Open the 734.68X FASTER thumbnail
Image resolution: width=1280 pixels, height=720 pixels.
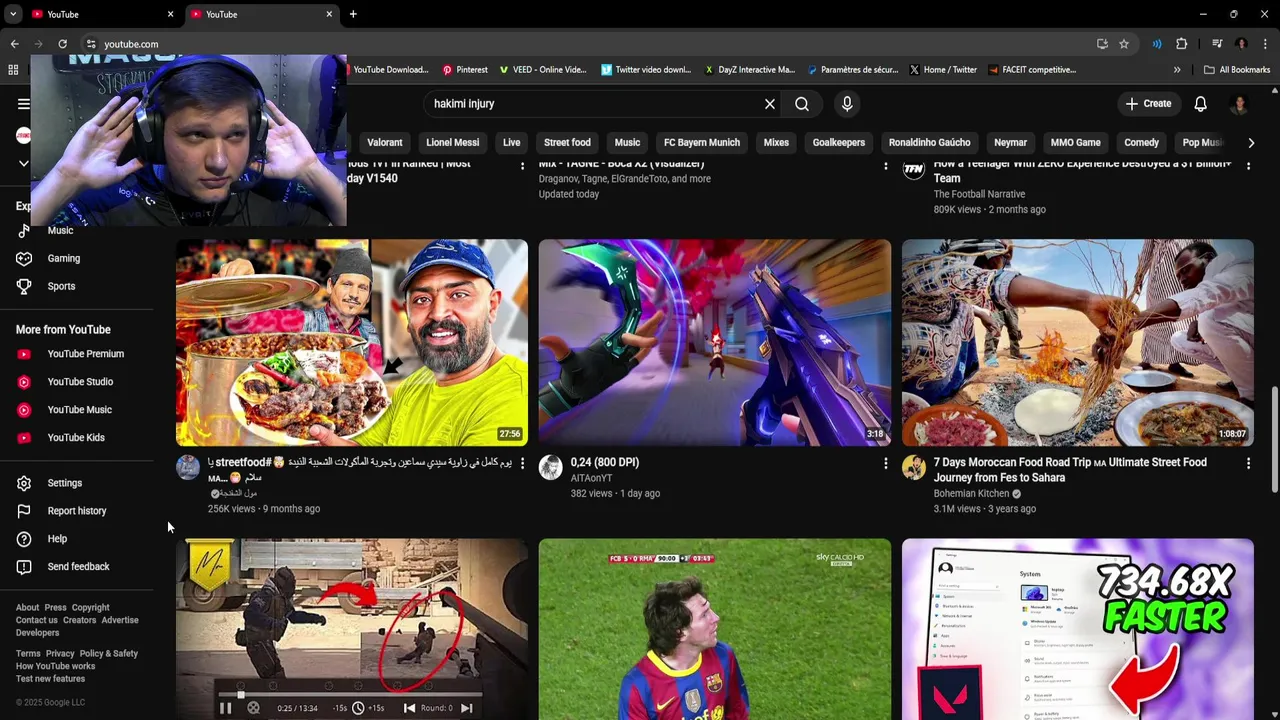pos(1078,629)
